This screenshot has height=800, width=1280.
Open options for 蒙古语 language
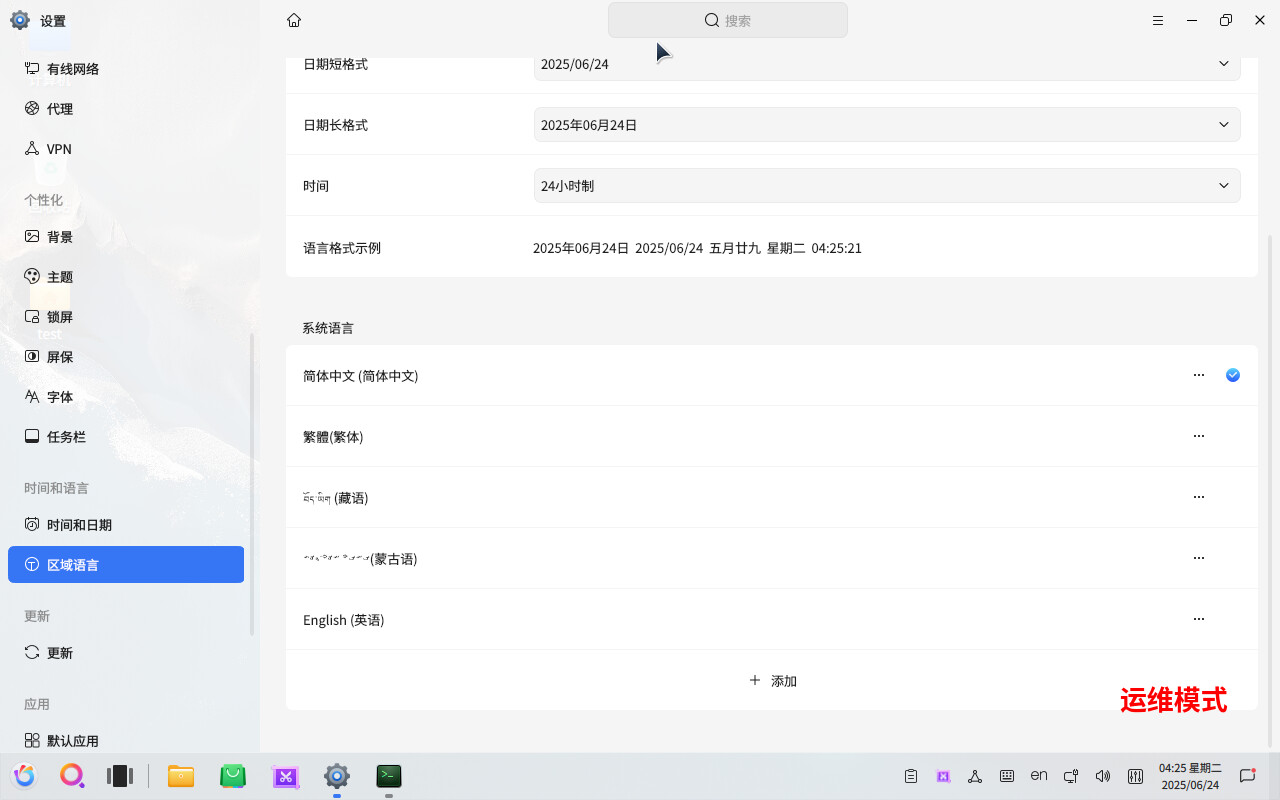[x=1199, y=558]
